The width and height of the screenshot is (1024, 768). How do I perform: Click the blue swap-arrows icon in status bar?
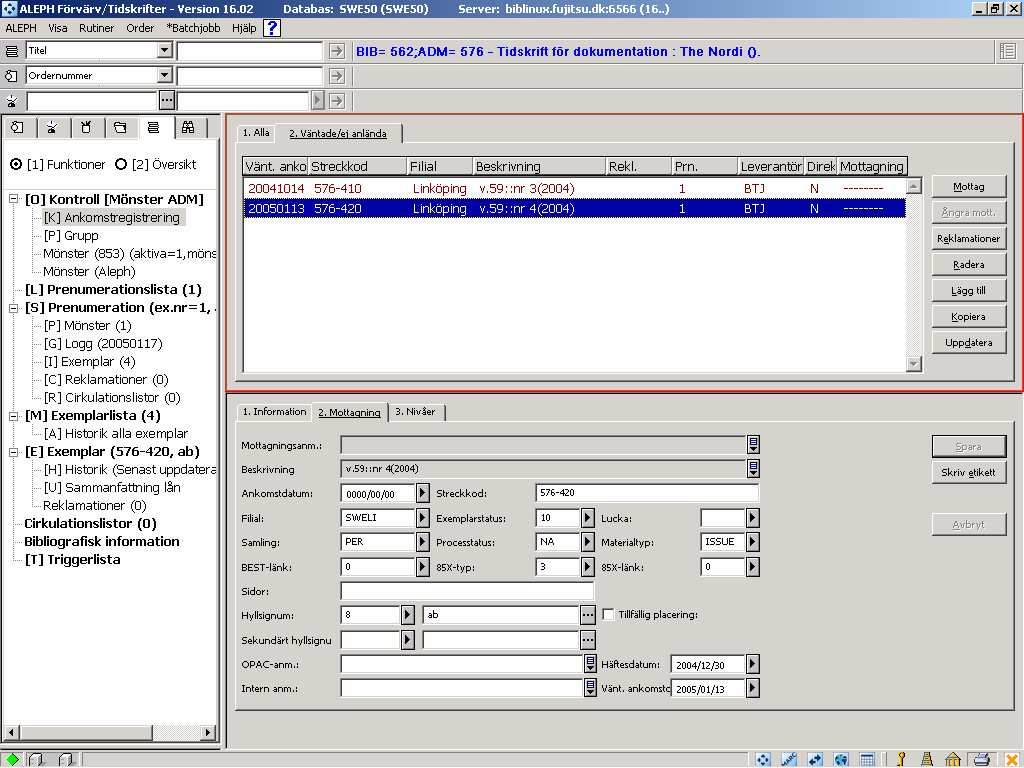[x=815, y=760]
